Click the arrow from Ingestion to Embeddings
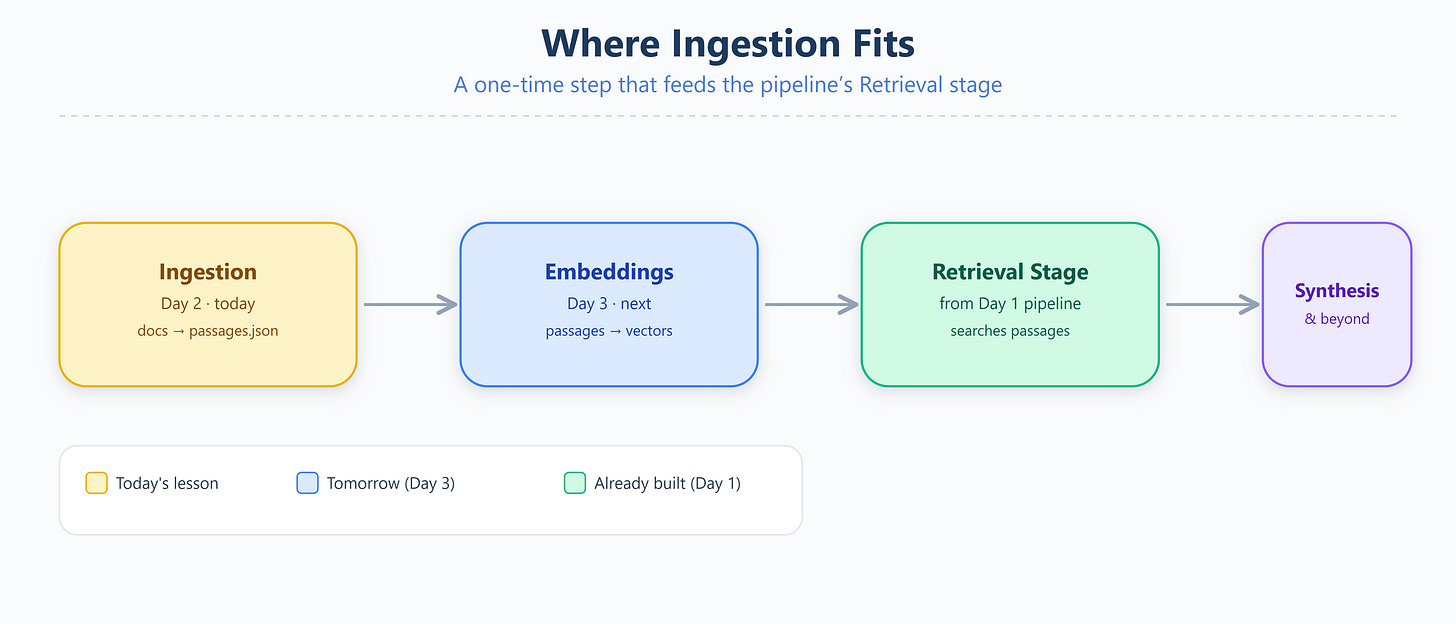Viewport: 1456px width, 624px height. coord(410,304)
